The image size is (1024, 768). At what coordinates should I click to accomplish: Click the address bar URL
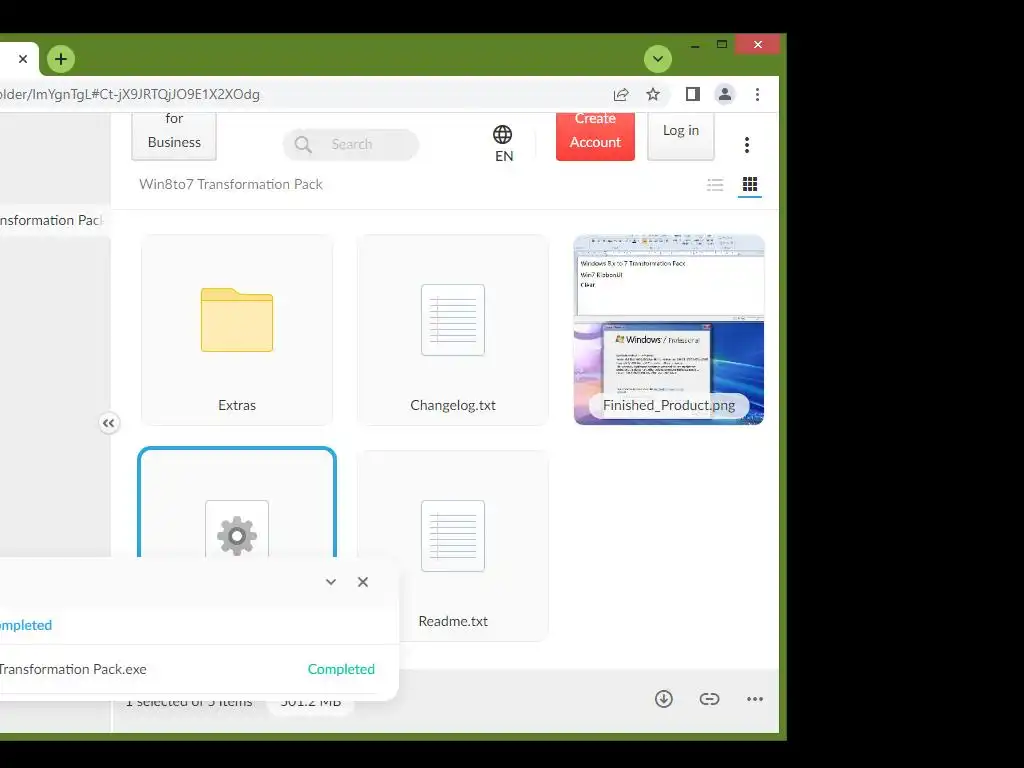point(130,95)
